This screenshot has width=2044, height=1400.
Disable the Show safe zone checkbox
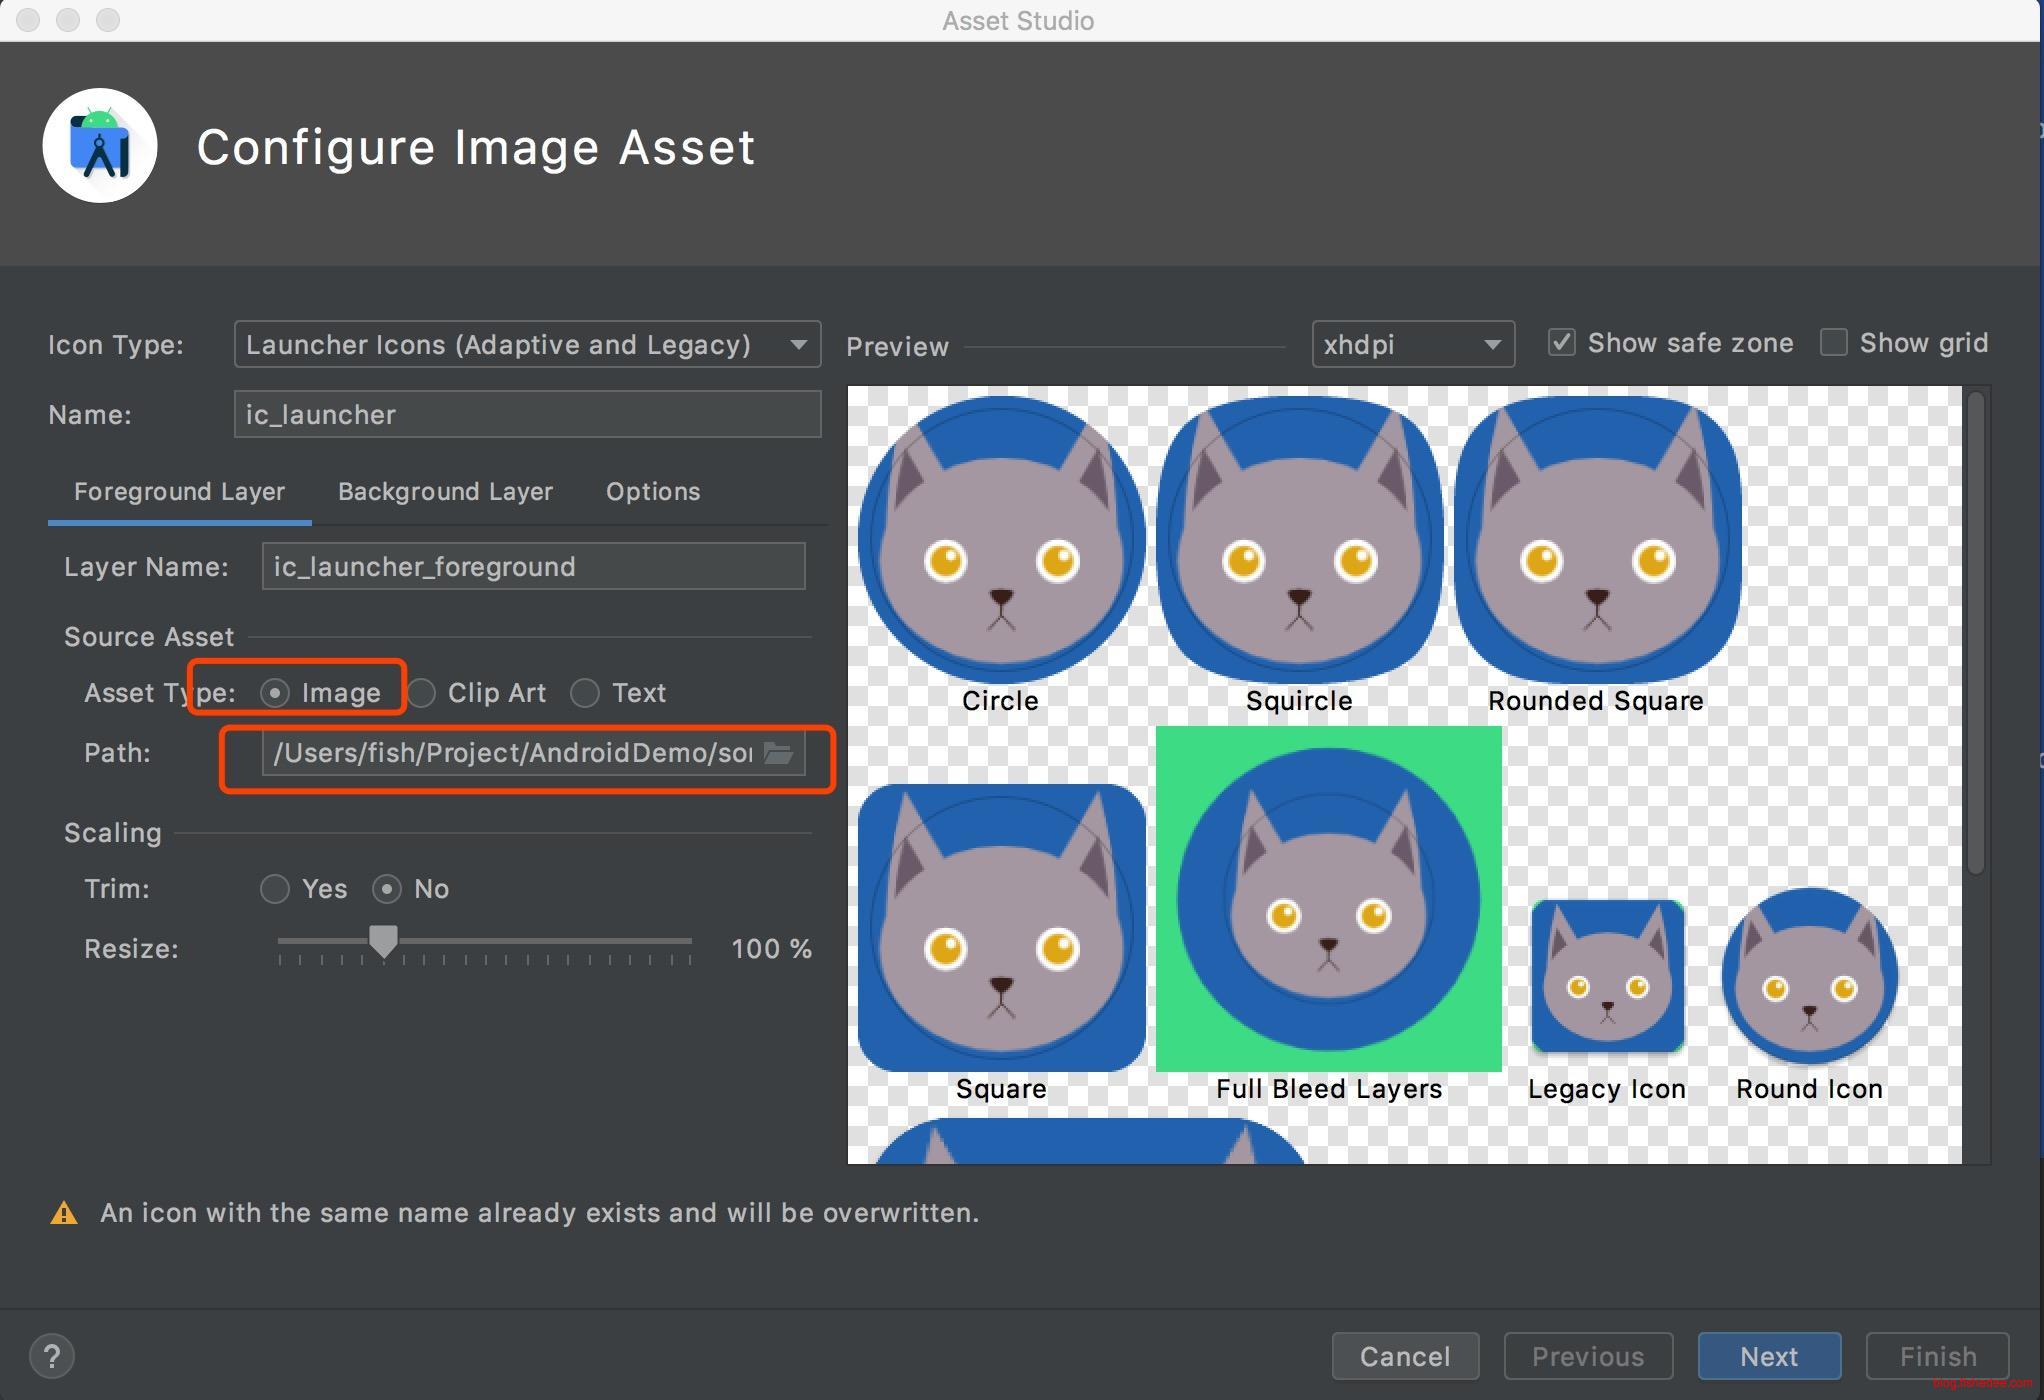(x=1562, y=343)
